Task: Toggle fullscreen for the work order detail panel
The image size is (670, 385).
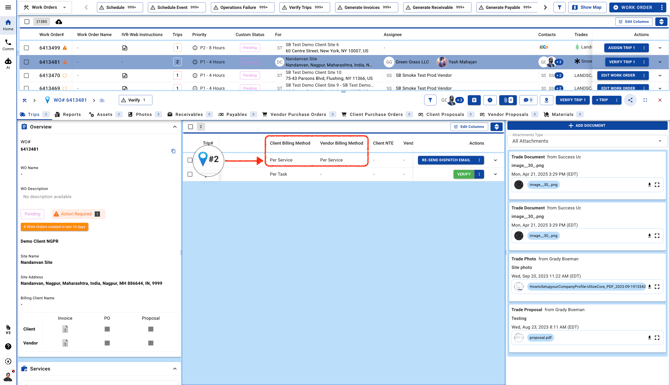Action: pyautogui.click(x=645, y=100)
